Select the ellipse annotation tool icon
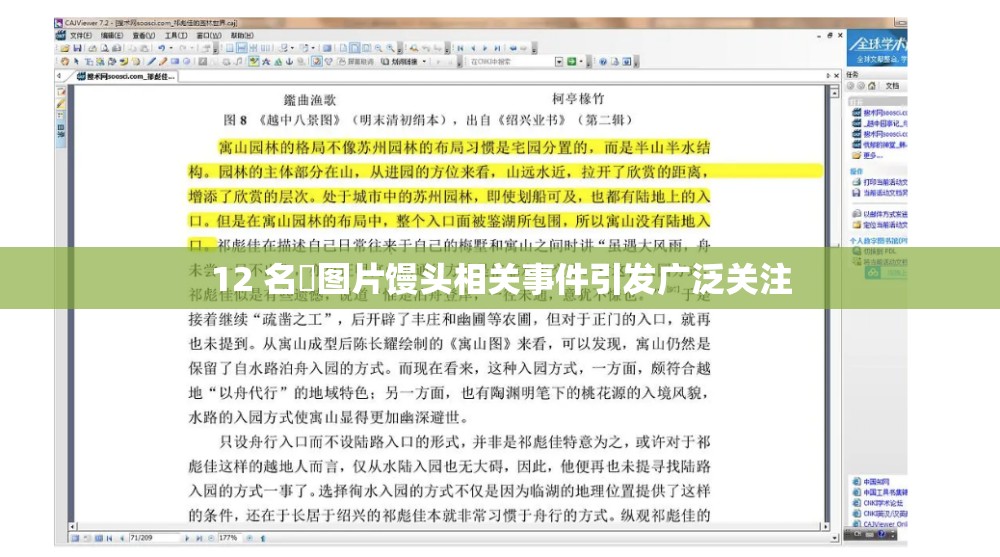The image size is (1000, 557). point(187,62)
